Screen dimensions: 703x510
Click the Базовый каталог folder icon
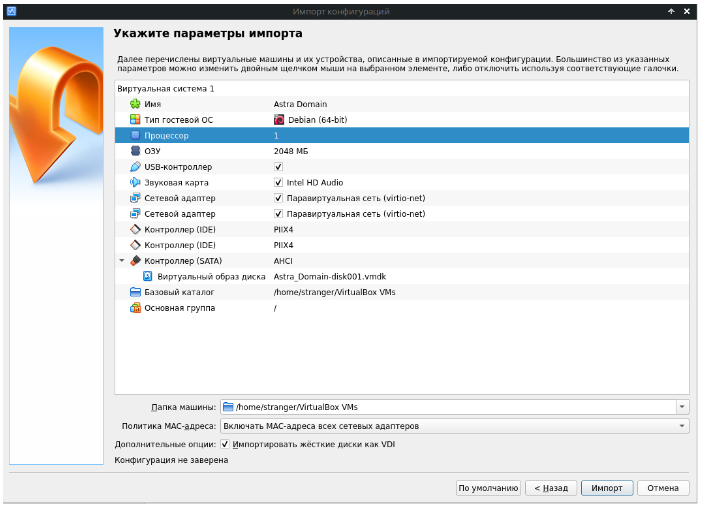(135, 293)
